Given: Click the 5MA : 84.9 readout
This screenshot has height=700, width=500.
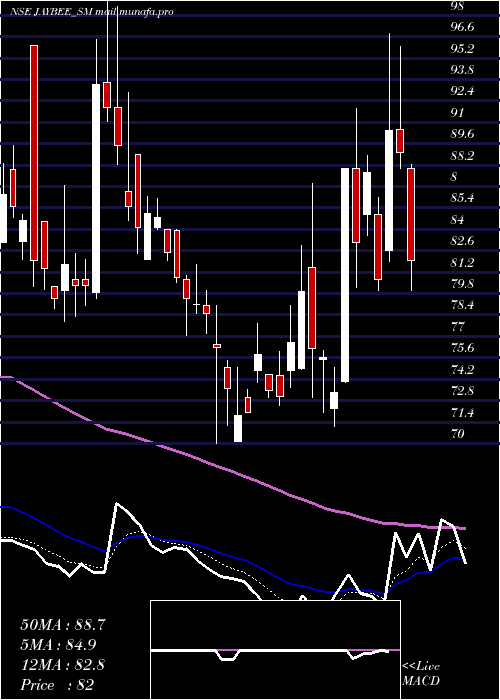Looking at the screenshot, I should [58, 645].
